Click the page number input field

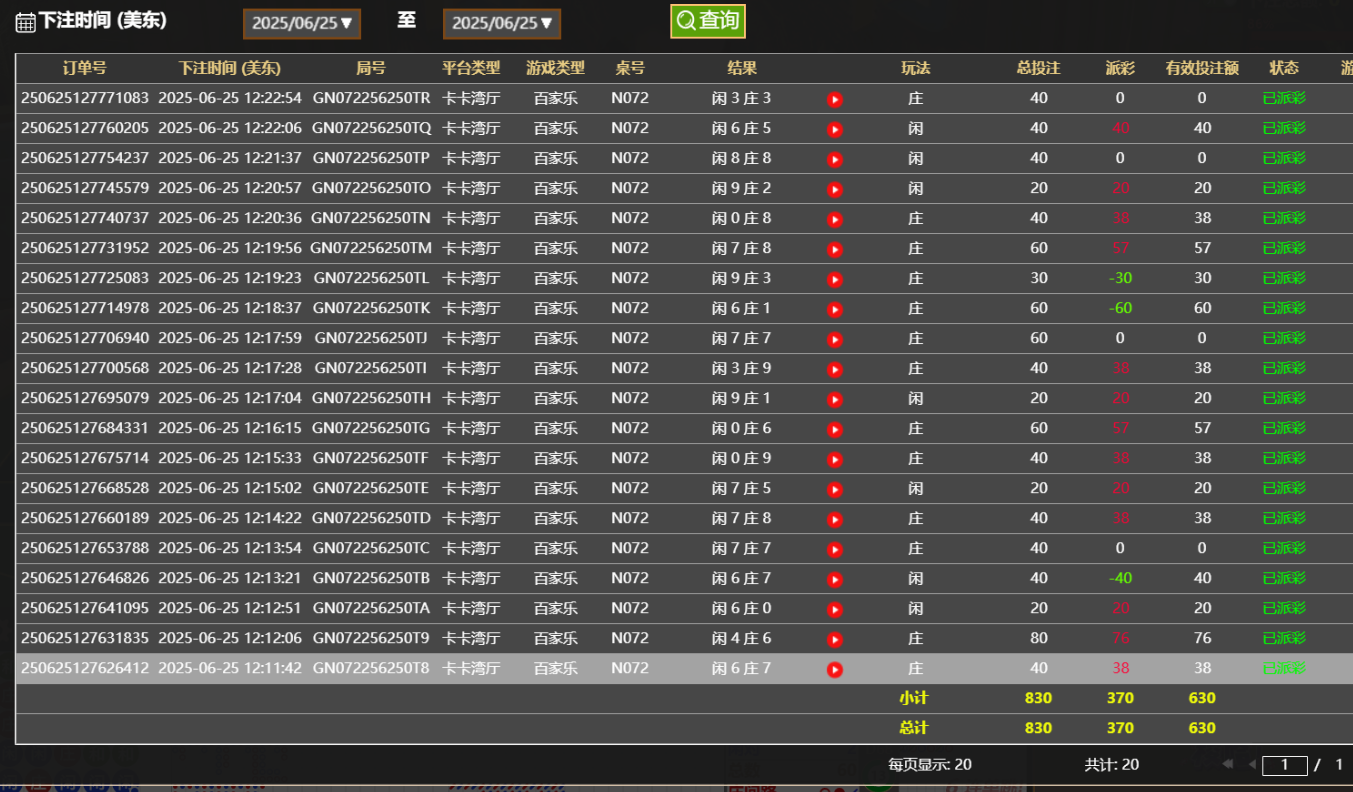tap(1284, 765)
